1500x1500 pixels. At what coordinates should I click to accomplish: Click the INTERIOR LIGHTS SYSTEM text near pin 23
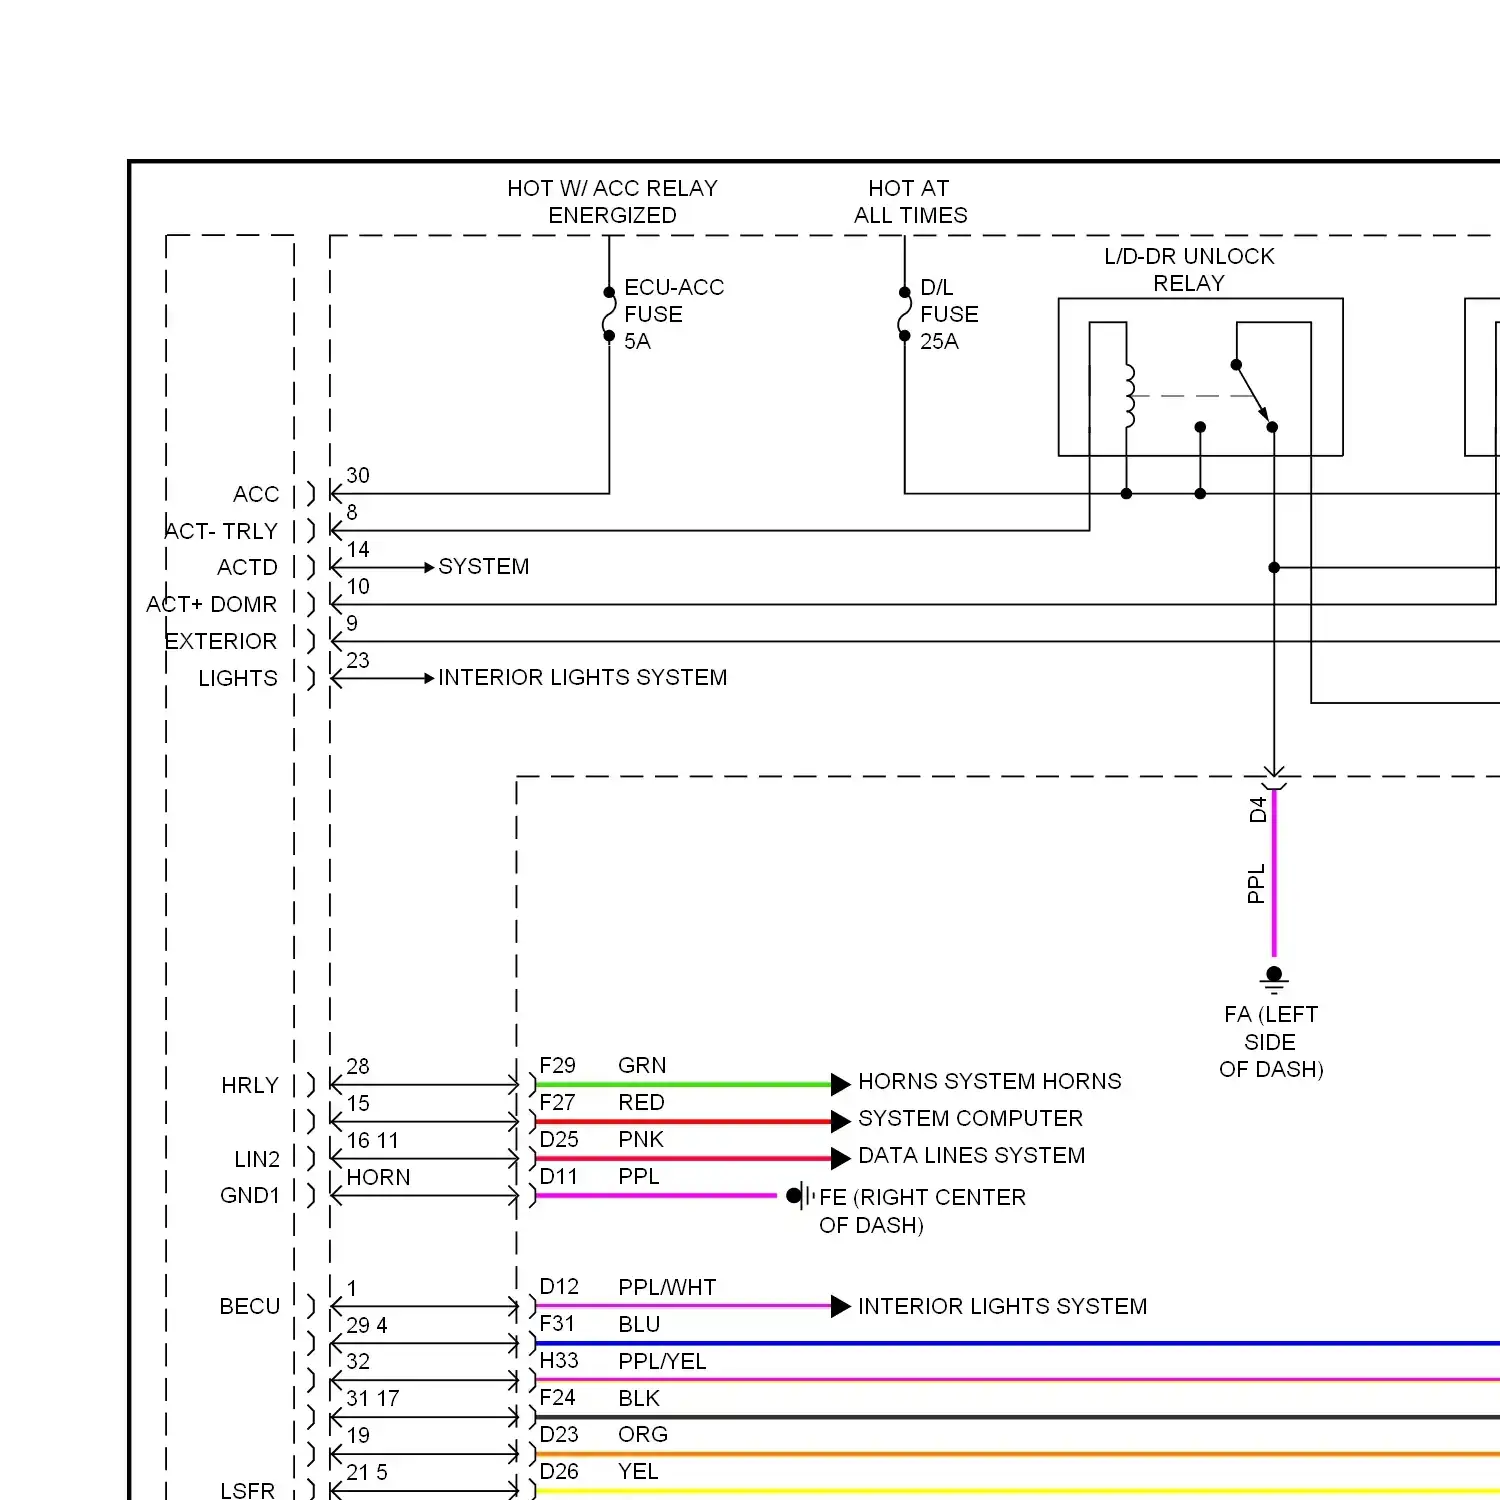pyautogui.click(x=583, y=677)
